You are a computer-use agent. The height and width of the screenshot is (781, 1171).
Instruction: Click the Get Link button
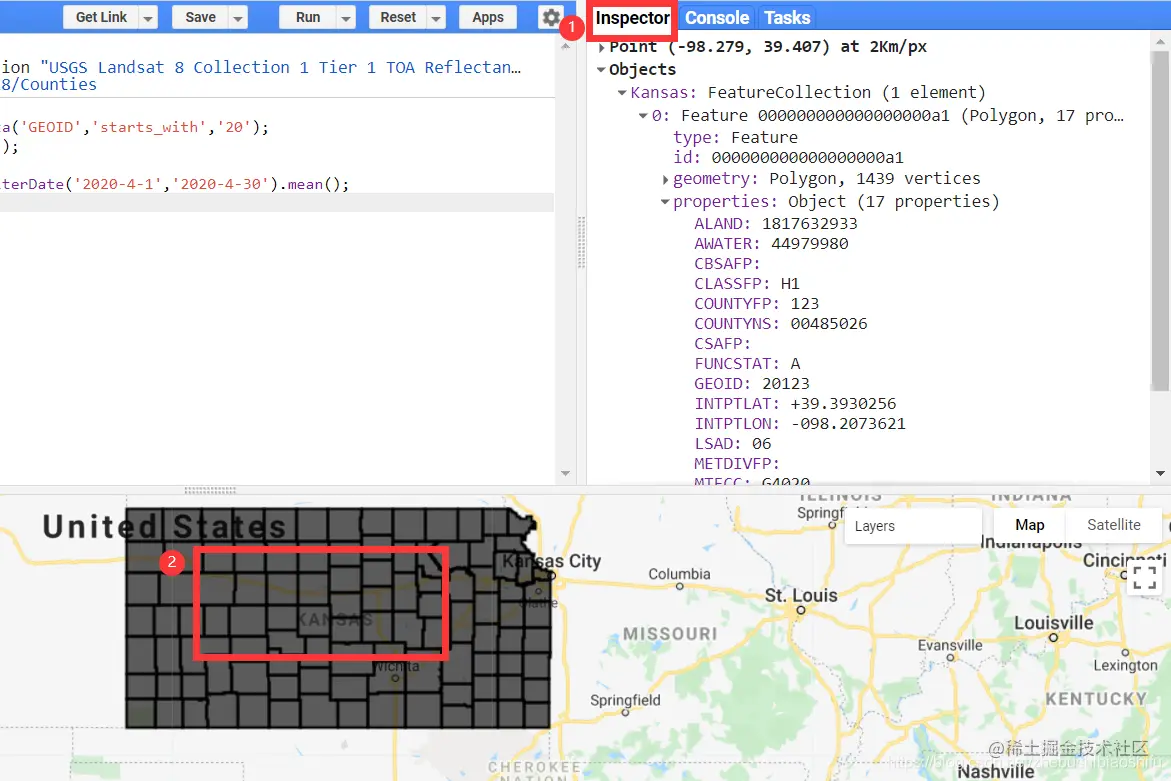pos(101,17)
